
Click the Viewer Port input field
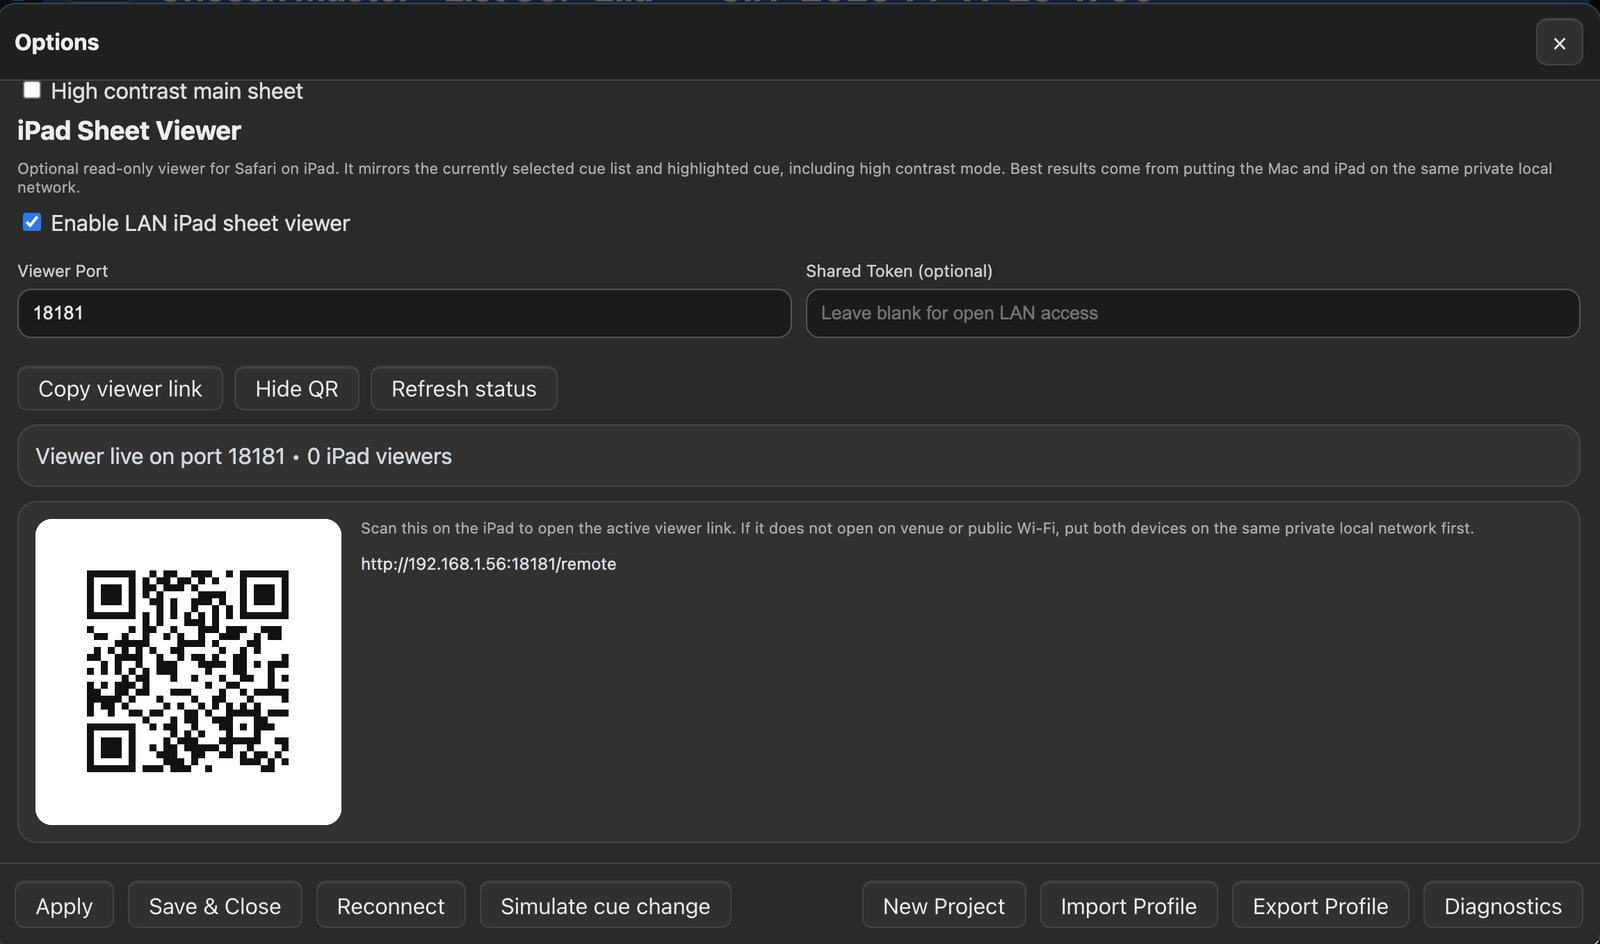pos(404,313)
